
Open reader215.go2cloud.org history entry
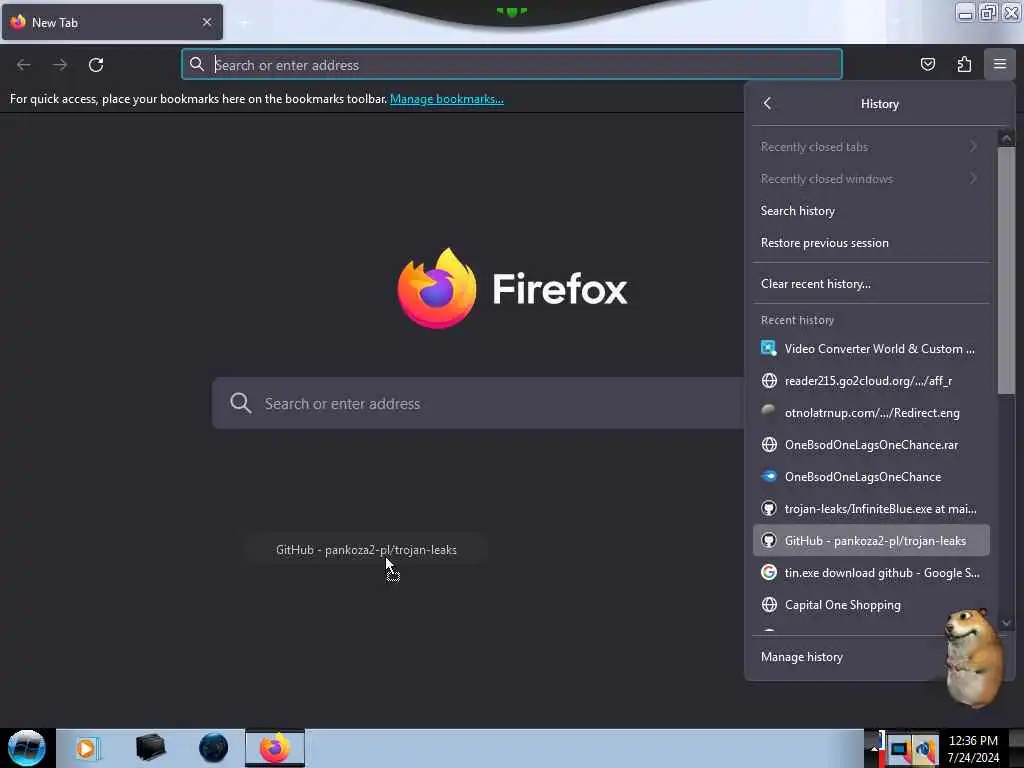(x=871, y=380)
